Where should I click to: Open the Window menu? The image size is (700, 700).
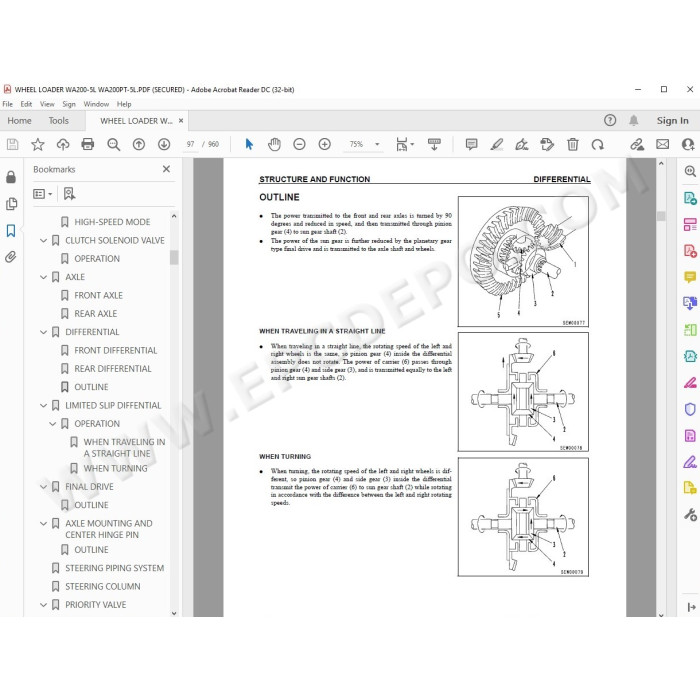pyautogui.click(x=96, y=104)
